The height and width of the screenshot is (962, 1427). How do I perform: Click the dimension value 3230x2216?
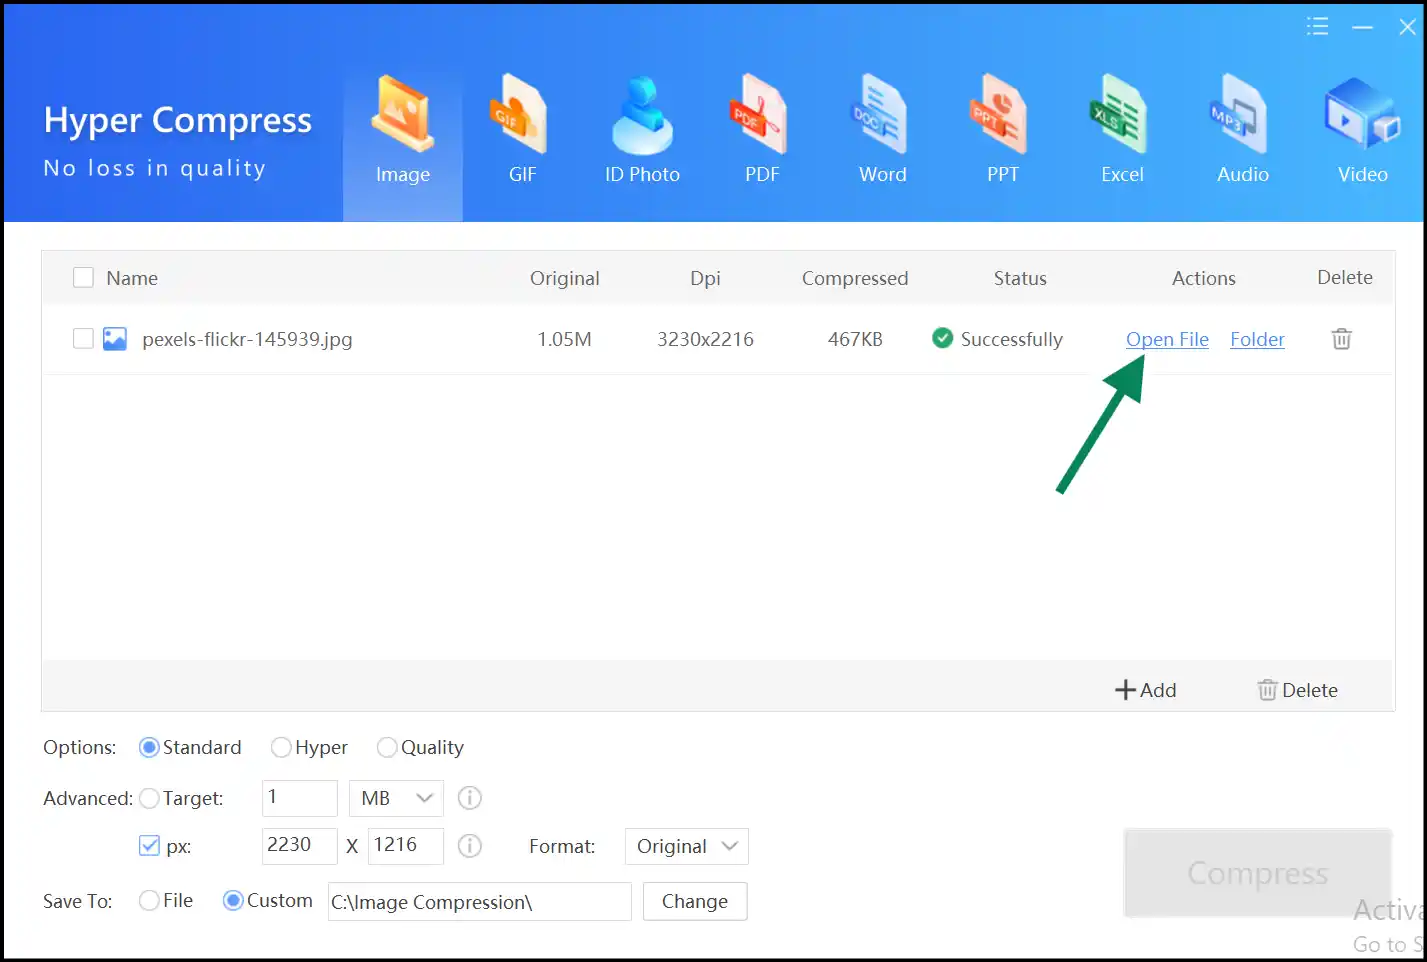pos(705,339)
